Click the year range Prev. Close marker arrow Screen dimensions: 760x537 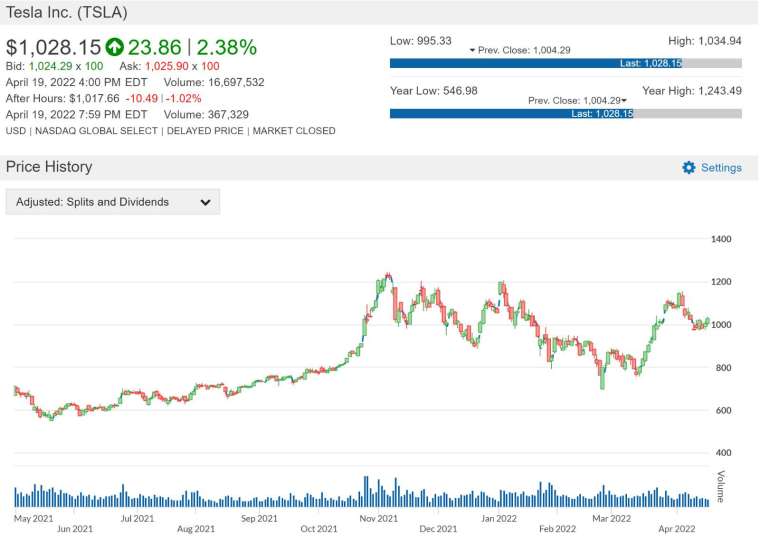coord(624,100)
